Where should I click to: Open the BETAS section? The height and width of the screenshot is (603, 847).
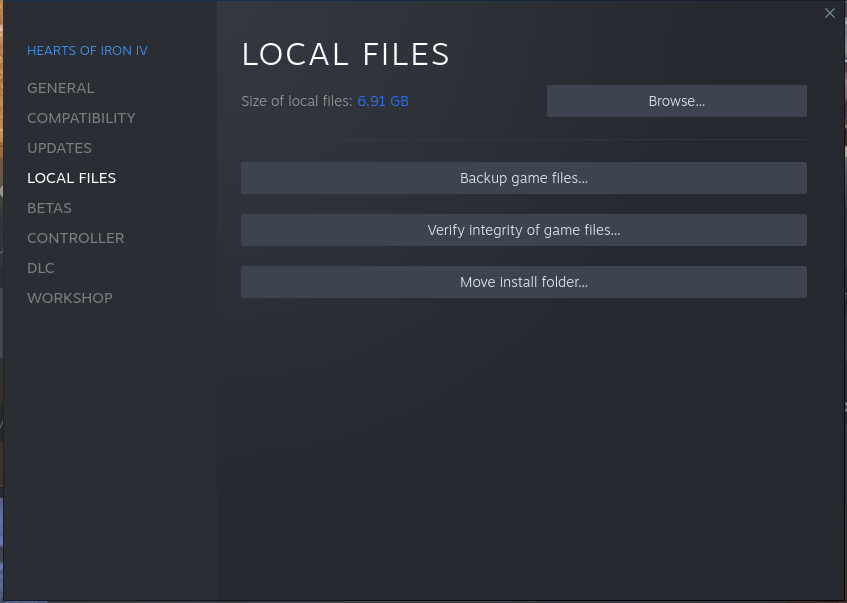pos(49,208)
